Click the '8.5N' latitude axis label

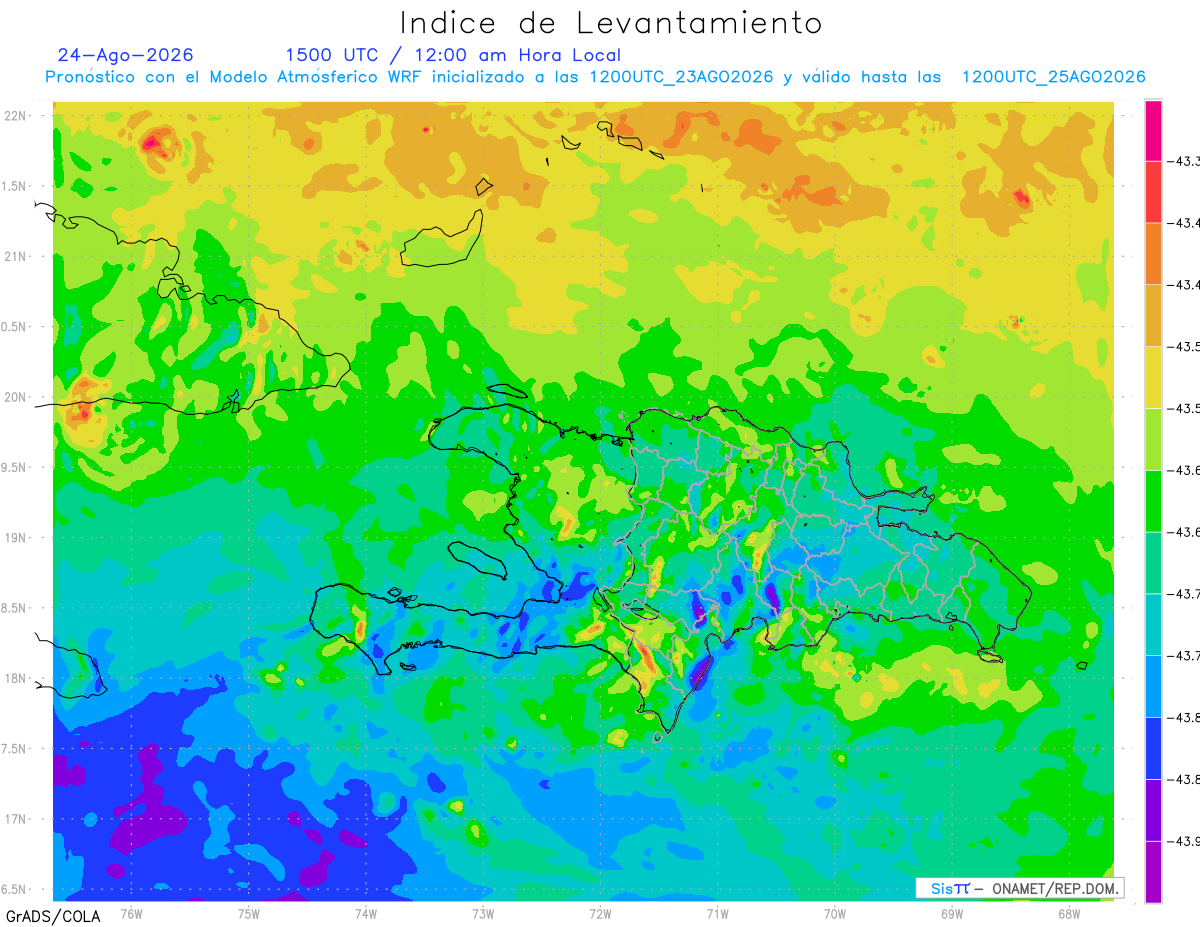[15, 608]
